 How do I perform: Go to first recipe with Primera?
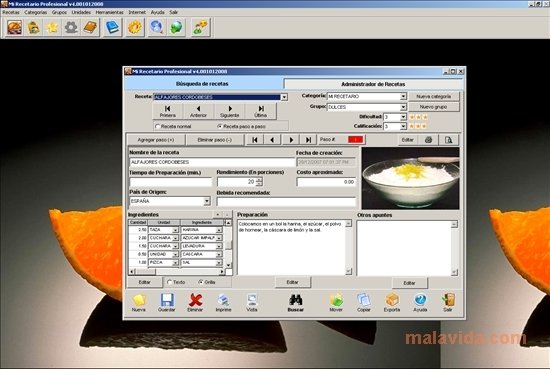pos(168,112)
